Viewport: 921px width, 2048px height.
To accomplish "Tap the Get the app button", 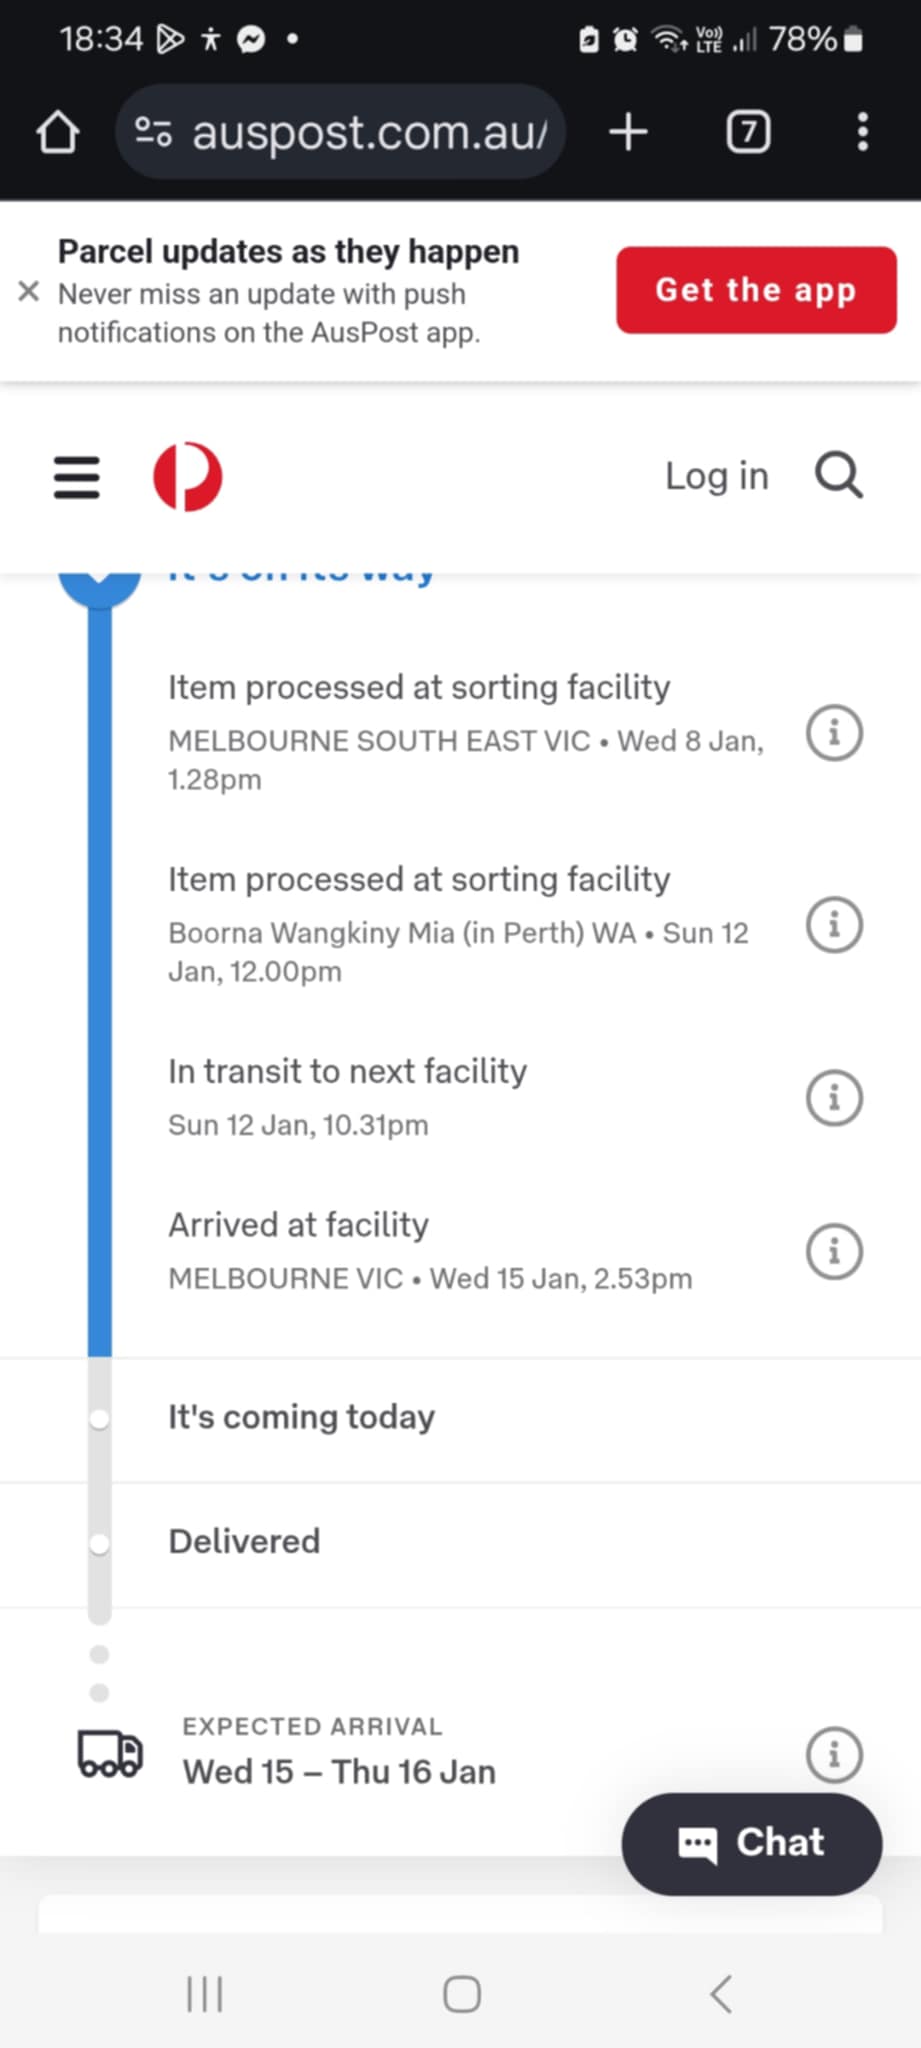I will [756, 290].
